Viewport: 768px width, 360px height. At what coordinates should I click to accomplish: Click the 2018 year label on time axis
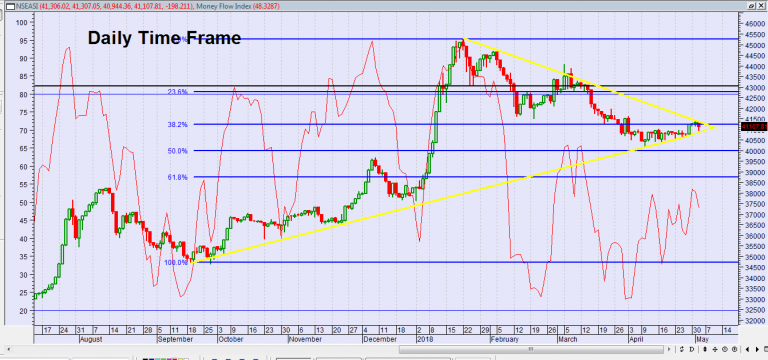coord(425,339)
